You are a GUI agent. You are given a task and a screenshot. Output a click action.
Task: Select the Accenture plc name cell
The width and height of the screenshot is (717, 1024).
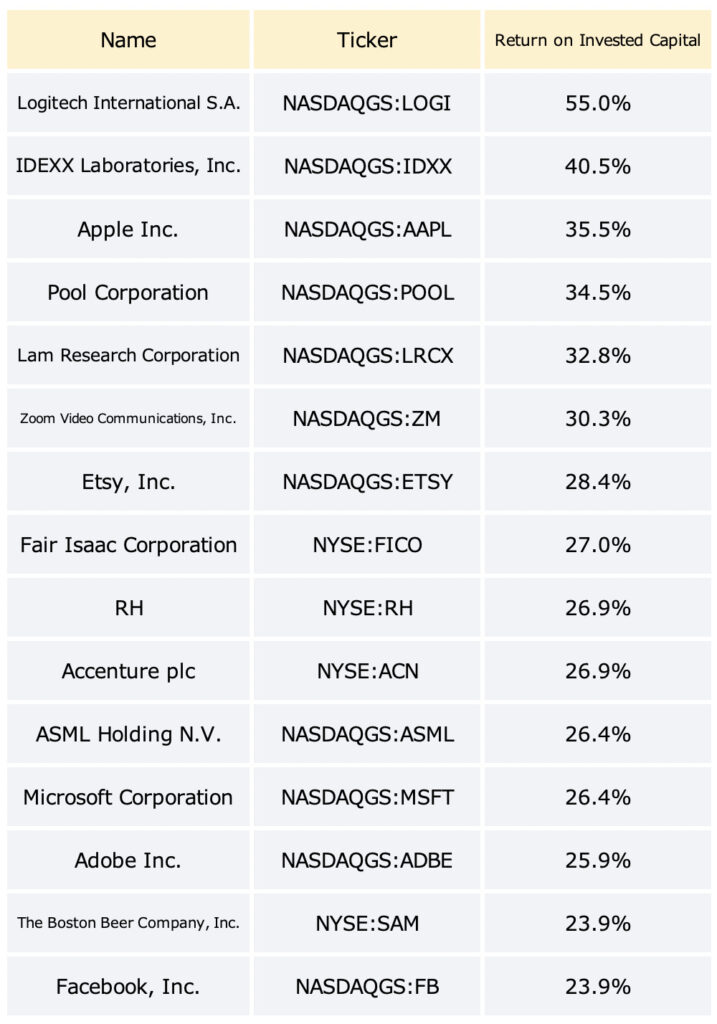(x=128, y=671)
